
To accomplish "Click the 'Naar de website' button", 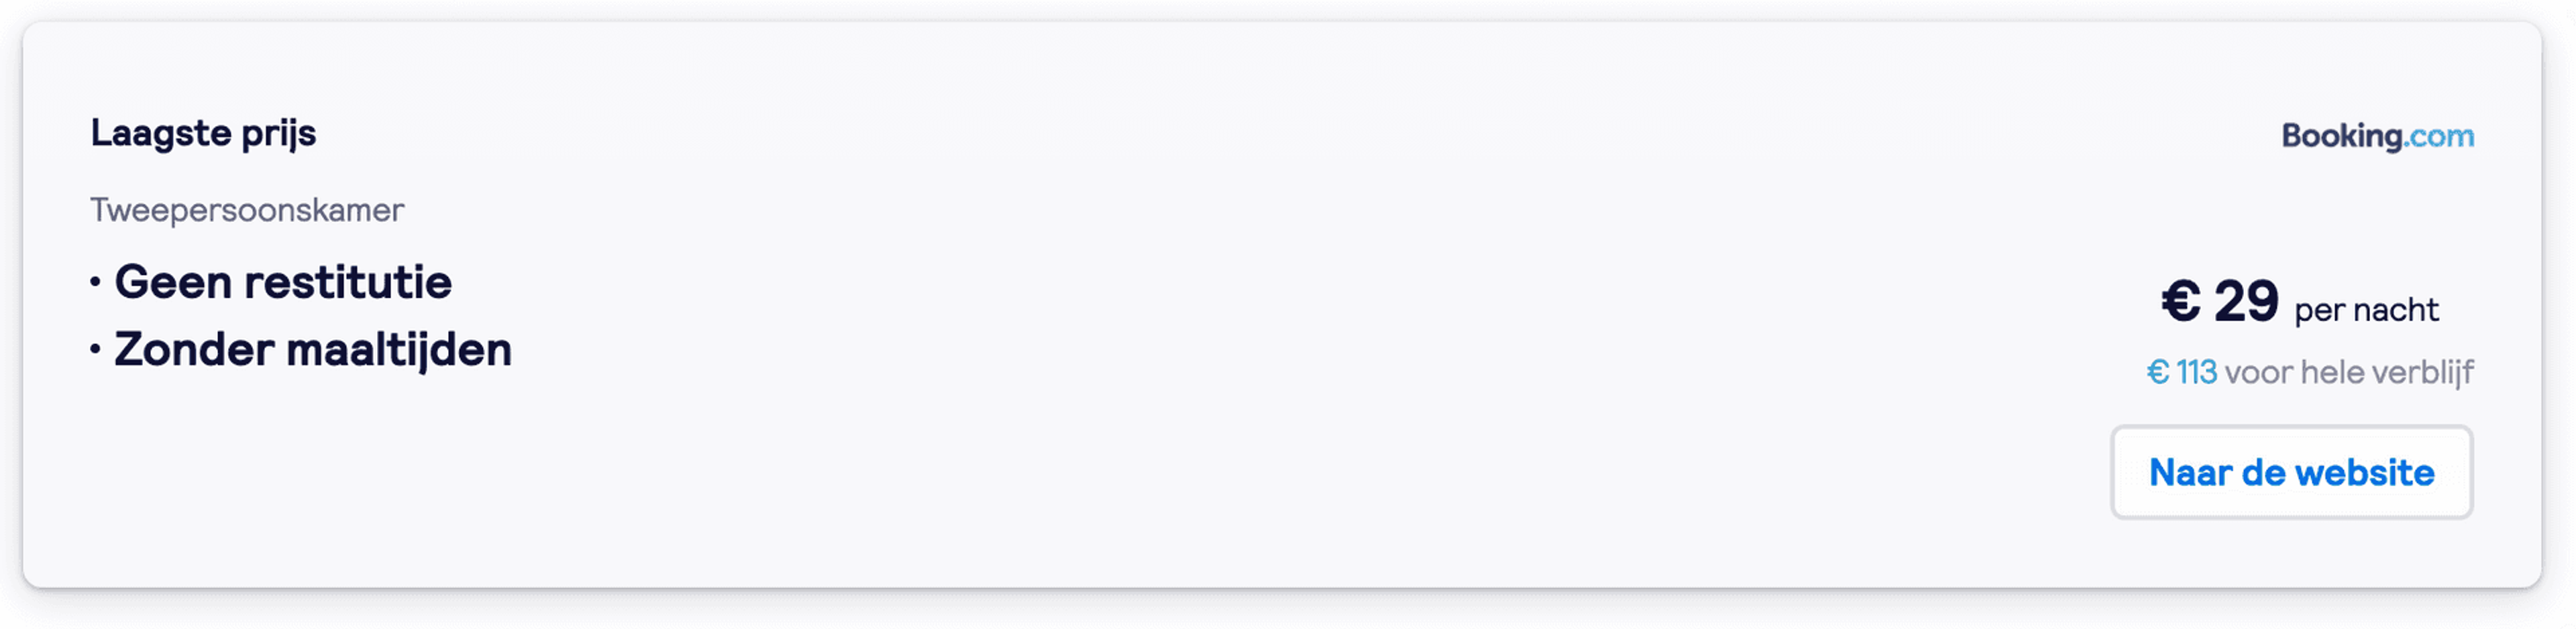I will pos(2291,472).
